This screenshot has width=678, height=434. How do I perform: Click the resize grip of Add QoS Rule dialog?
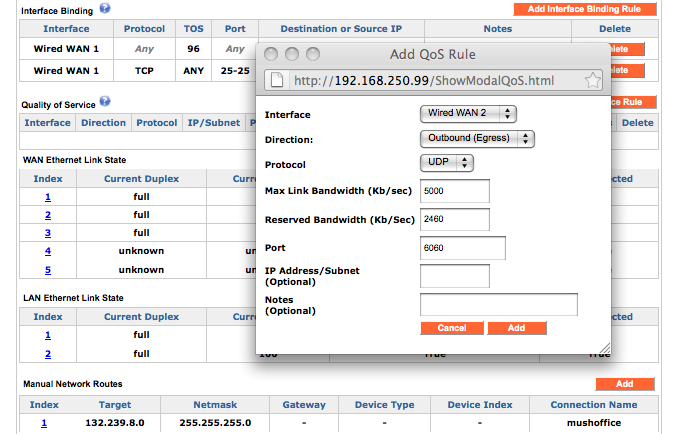pyautogui.click(x=605, y=348)
